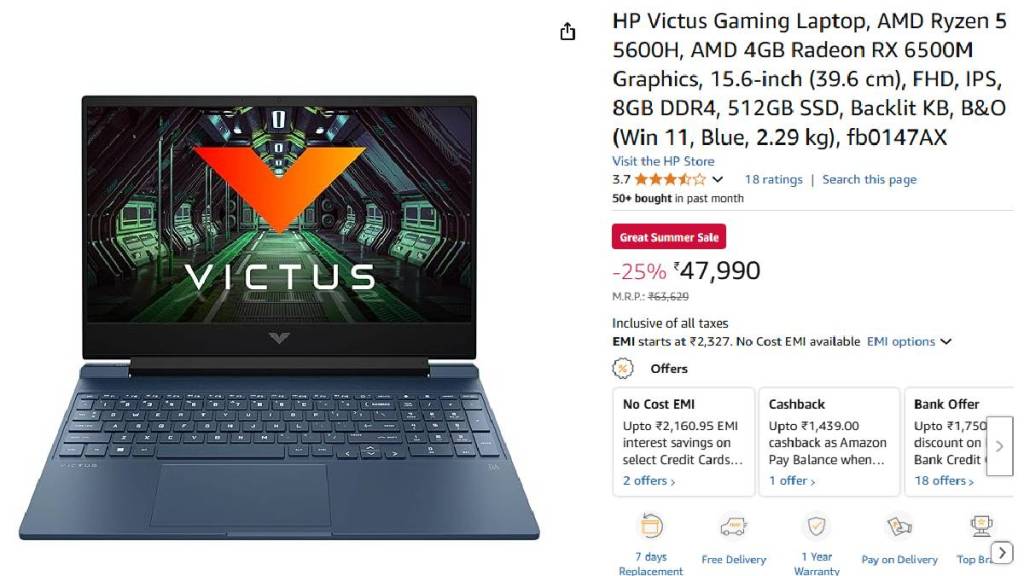Click the HP Victus laptop product image
1024x576 pixels.
coord(280,318)
